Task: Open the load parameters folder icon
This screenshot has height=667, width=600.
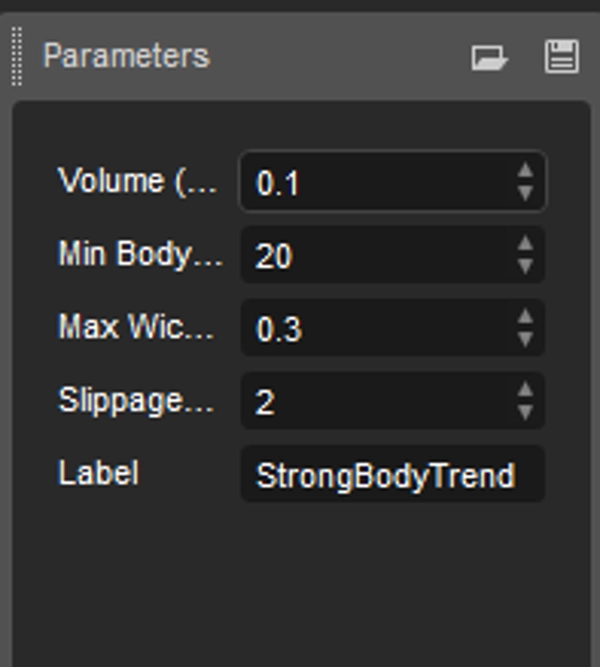Action: click(488, 57)
